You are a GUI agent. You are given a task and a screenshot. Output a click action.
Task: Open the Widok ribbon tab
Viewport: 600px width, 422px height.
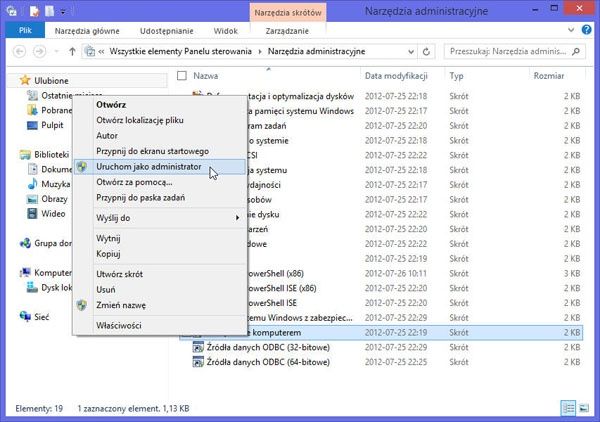pyautogui.click(x=225, y=31)
